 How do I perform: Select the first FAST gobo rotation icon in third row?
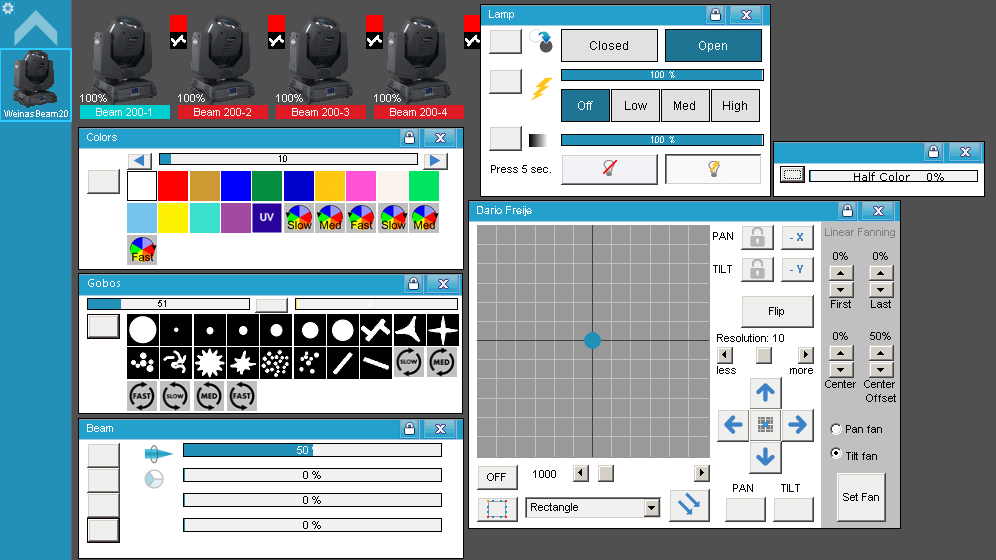click(x=142, y=396)
